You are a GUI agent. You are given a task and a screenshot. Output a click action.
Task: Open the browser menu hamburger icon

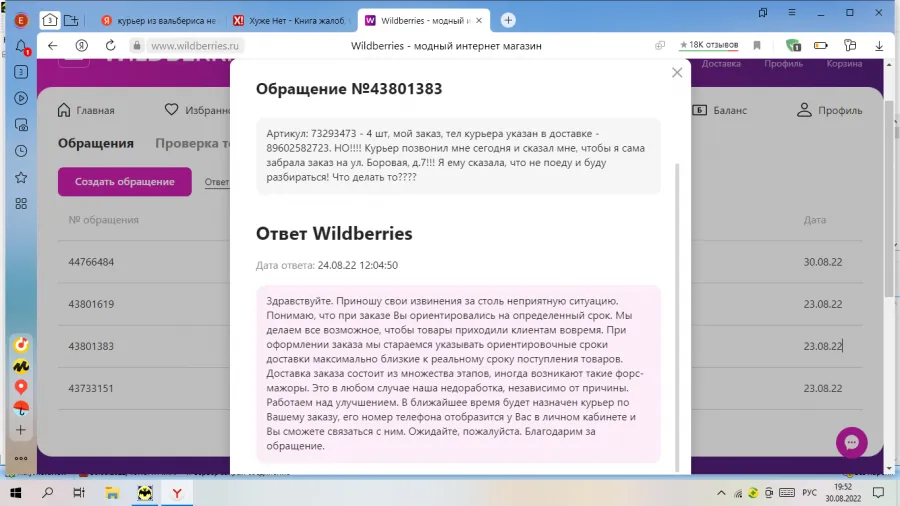point(792,12)
